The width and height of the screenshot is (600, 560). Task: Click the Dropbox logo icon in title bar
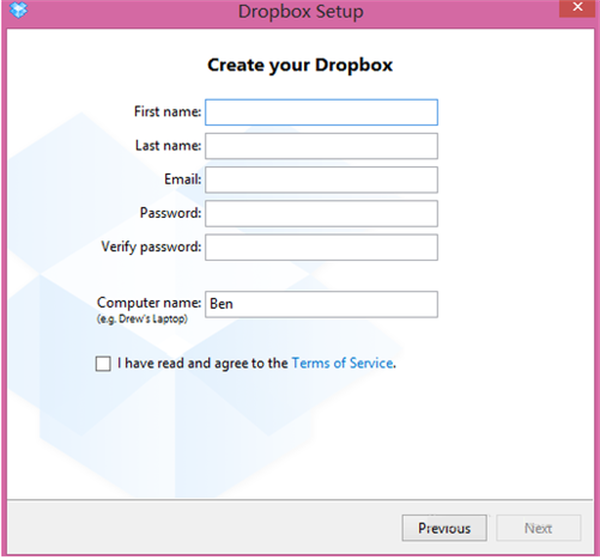(x=18, y=10)
